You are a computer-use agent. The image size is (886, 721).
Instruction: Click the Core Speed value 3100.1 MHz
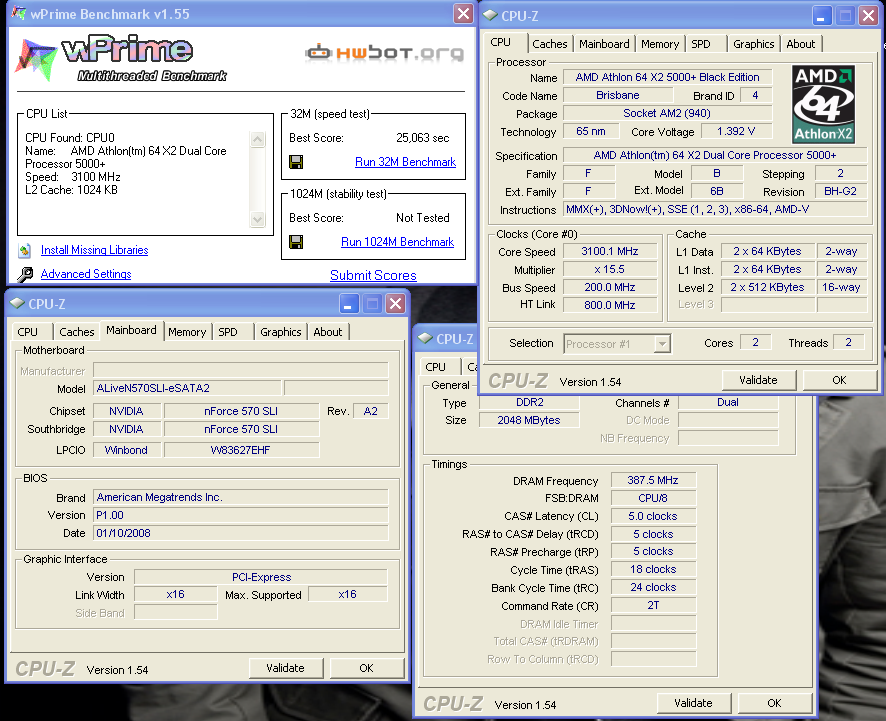coord(610,251)
